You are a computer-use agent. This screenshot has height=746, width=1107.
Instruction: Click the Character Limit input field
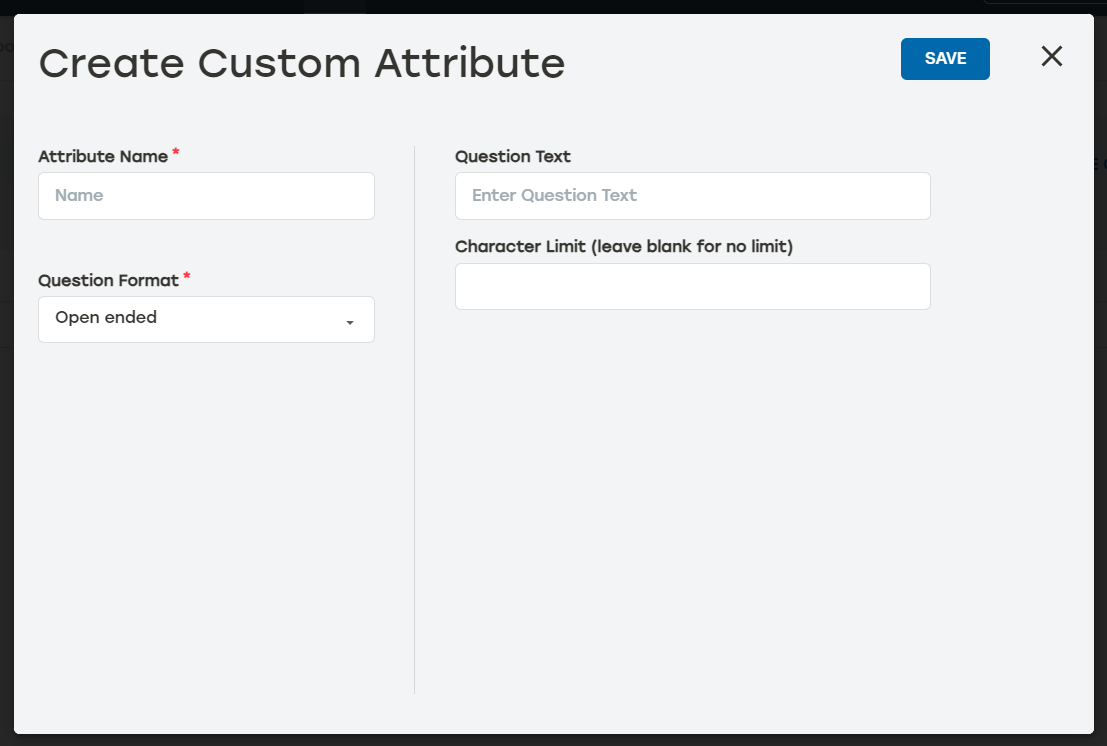(692, 286)
